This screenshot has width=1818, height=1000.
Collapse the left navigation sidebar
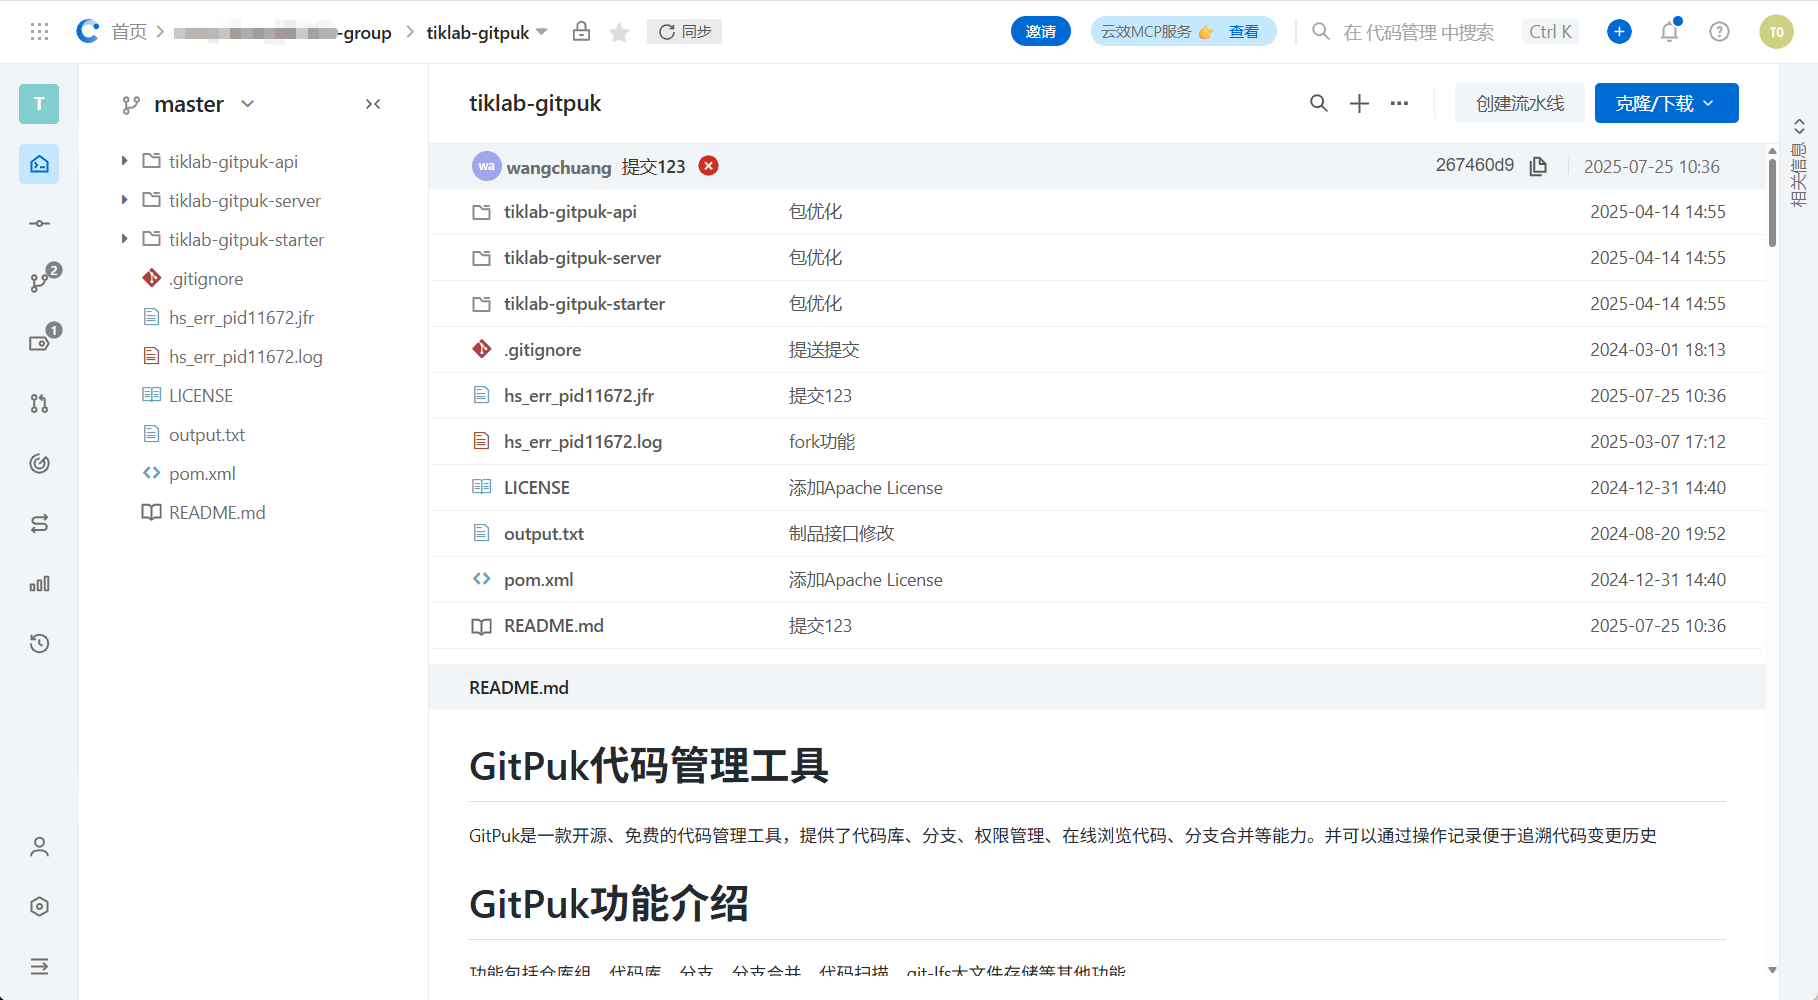pyautogui.click(x=39, y=966)
